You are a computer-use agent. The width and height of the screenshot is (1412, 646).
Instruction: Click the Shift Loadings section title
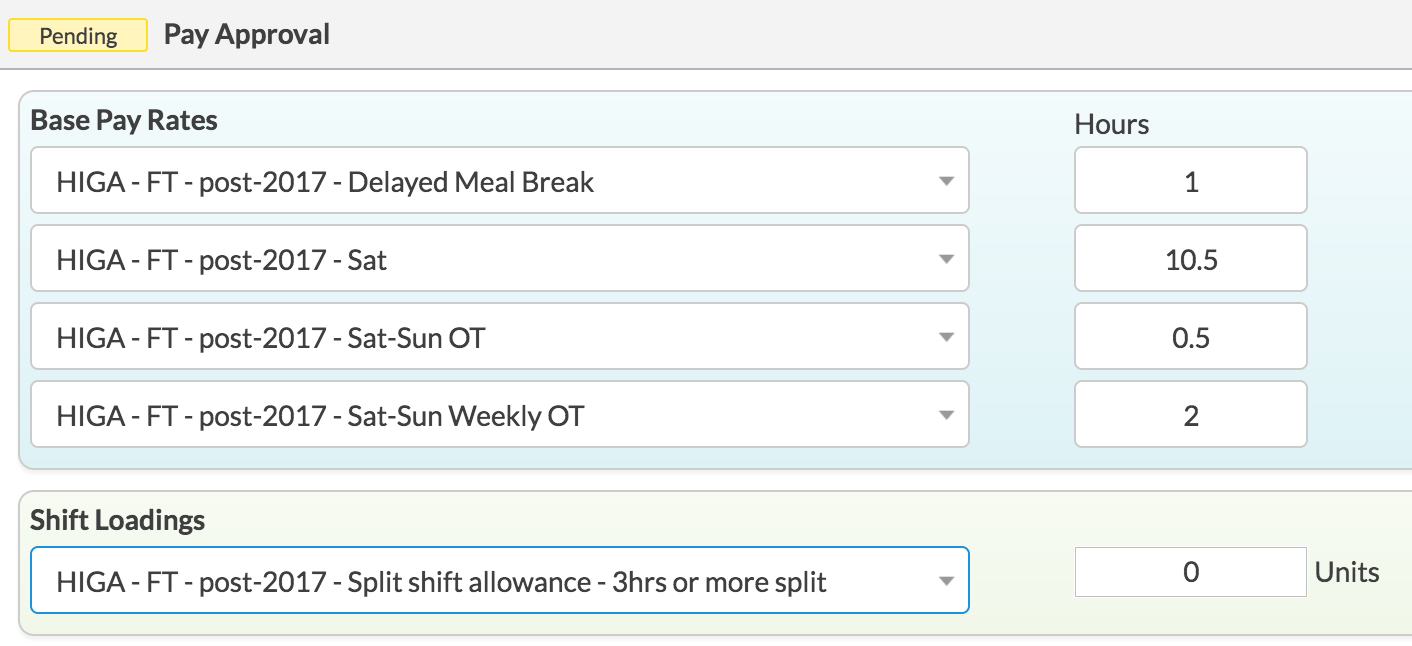[117, 520]
